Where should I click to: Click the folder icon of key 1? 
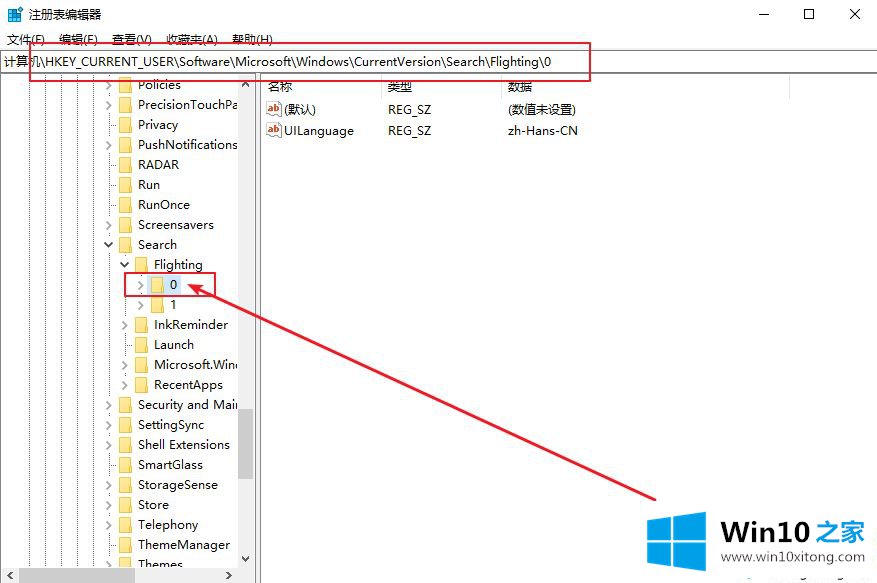coord(158,305)
